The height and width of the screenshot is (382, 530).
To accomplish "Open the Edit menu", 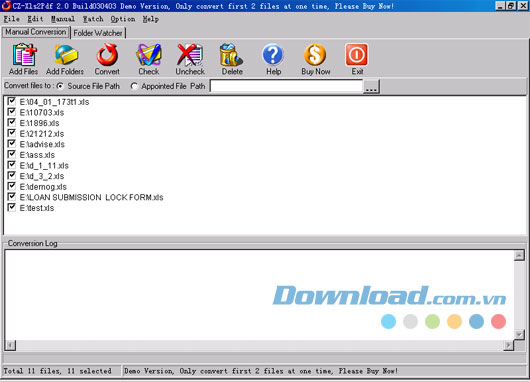I will 35,19.
